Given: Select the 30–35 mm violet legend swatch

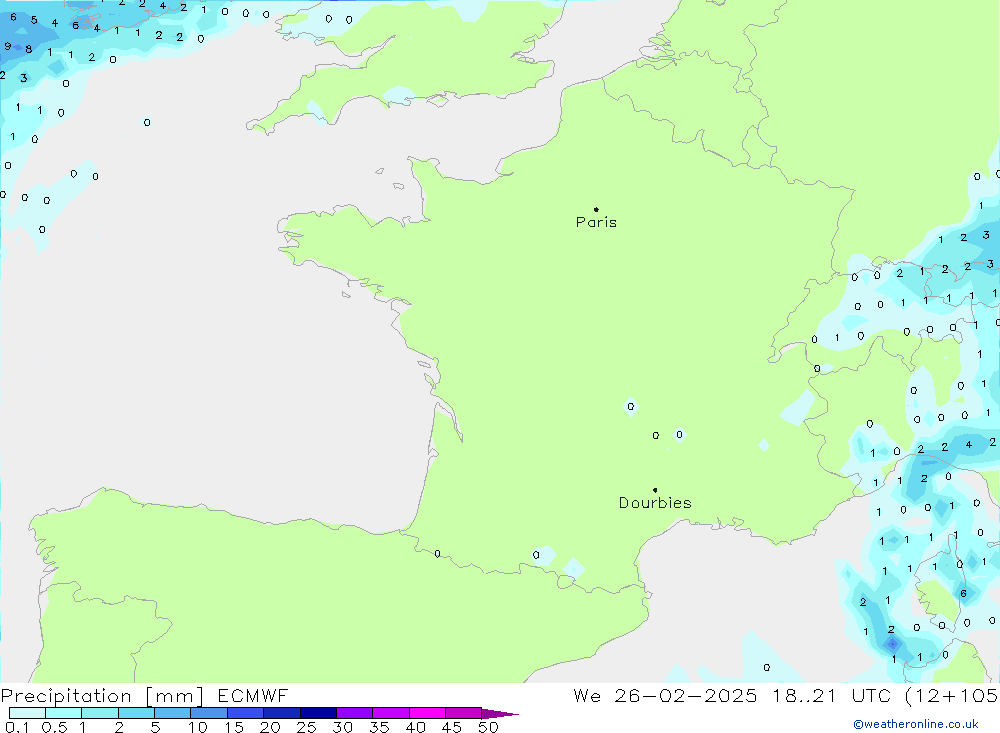Looking at the screenshot, I should click(x=355, y=713).
